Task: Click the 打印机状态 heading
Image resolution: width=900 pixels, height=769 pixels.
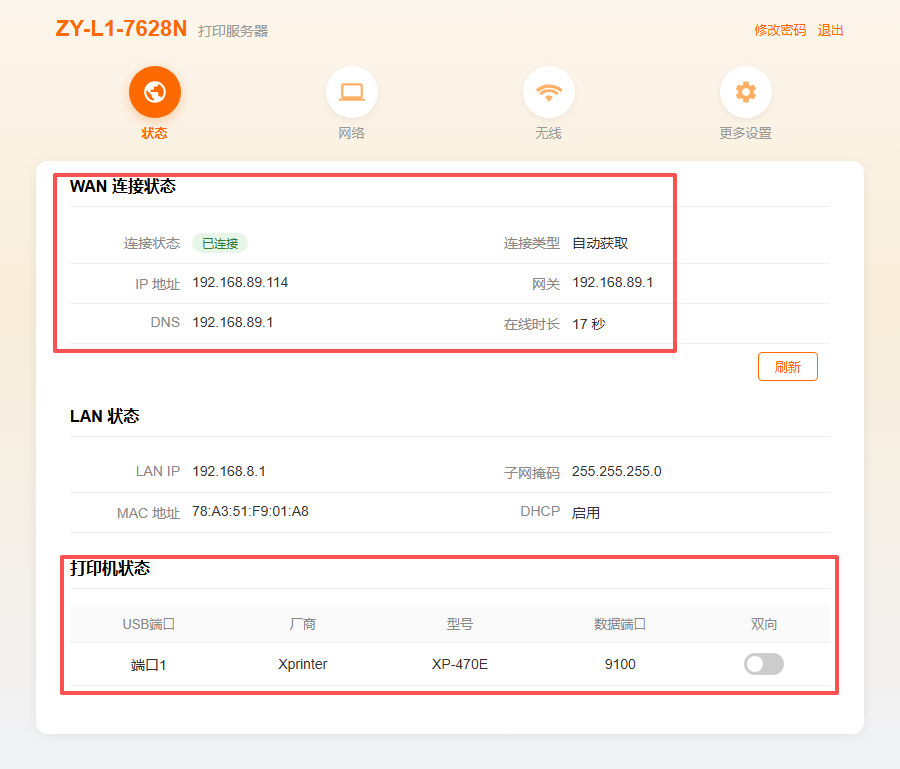Action: 110,568
